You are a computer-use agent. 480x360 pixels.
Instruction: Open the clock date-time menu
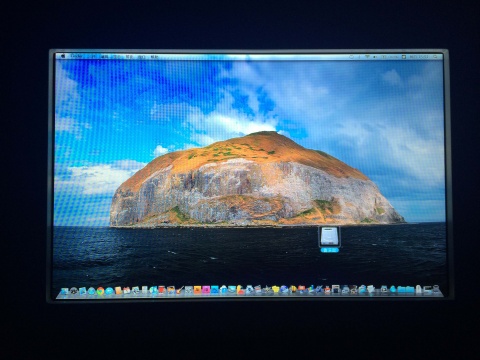[419, 57]
